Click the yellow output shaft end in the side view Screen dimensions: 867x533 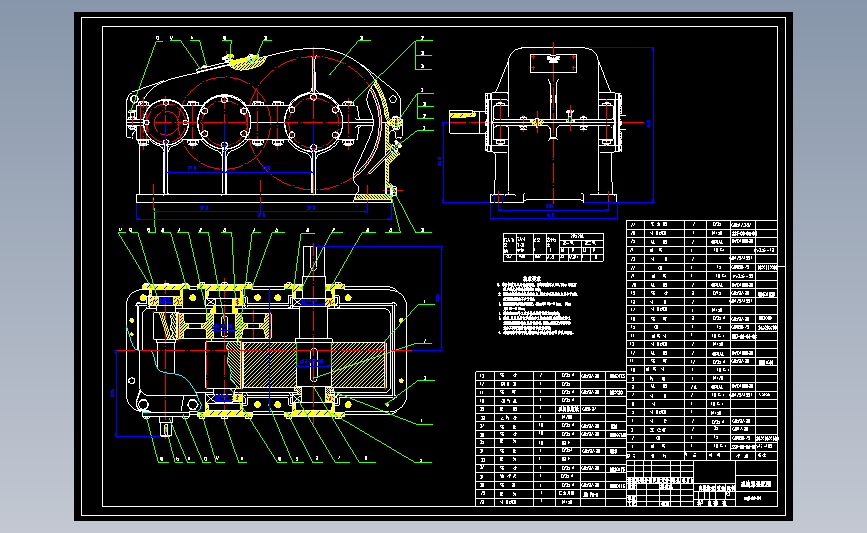click(462, 115)
